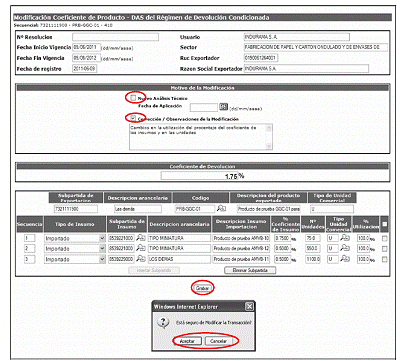Tick the select-all checkbox in the table header
Viewport: 405px width, 361px height.
(x=385, y=224)
